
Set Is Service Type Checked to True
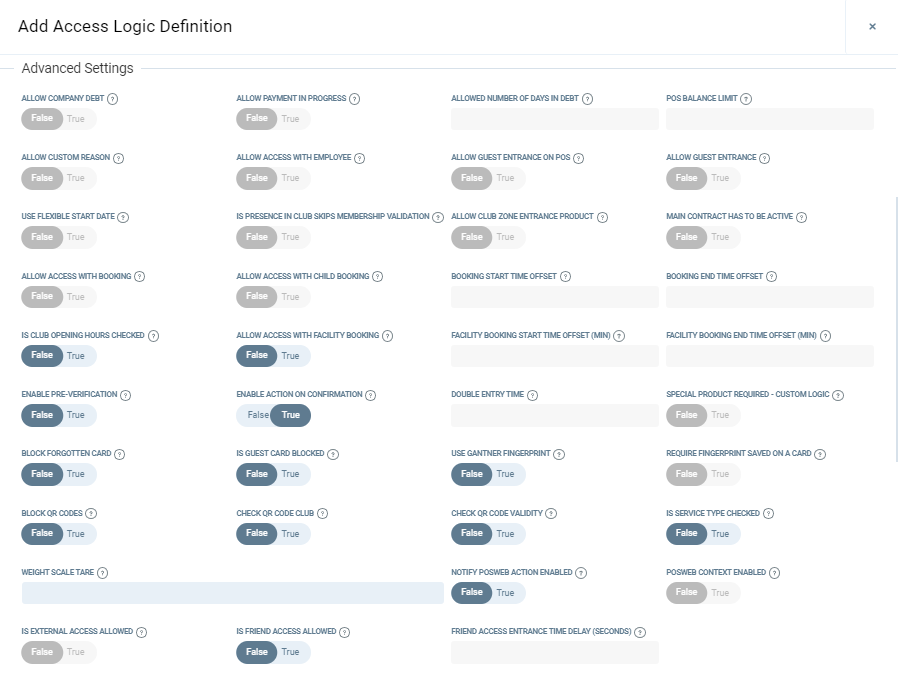coord(721,534)
